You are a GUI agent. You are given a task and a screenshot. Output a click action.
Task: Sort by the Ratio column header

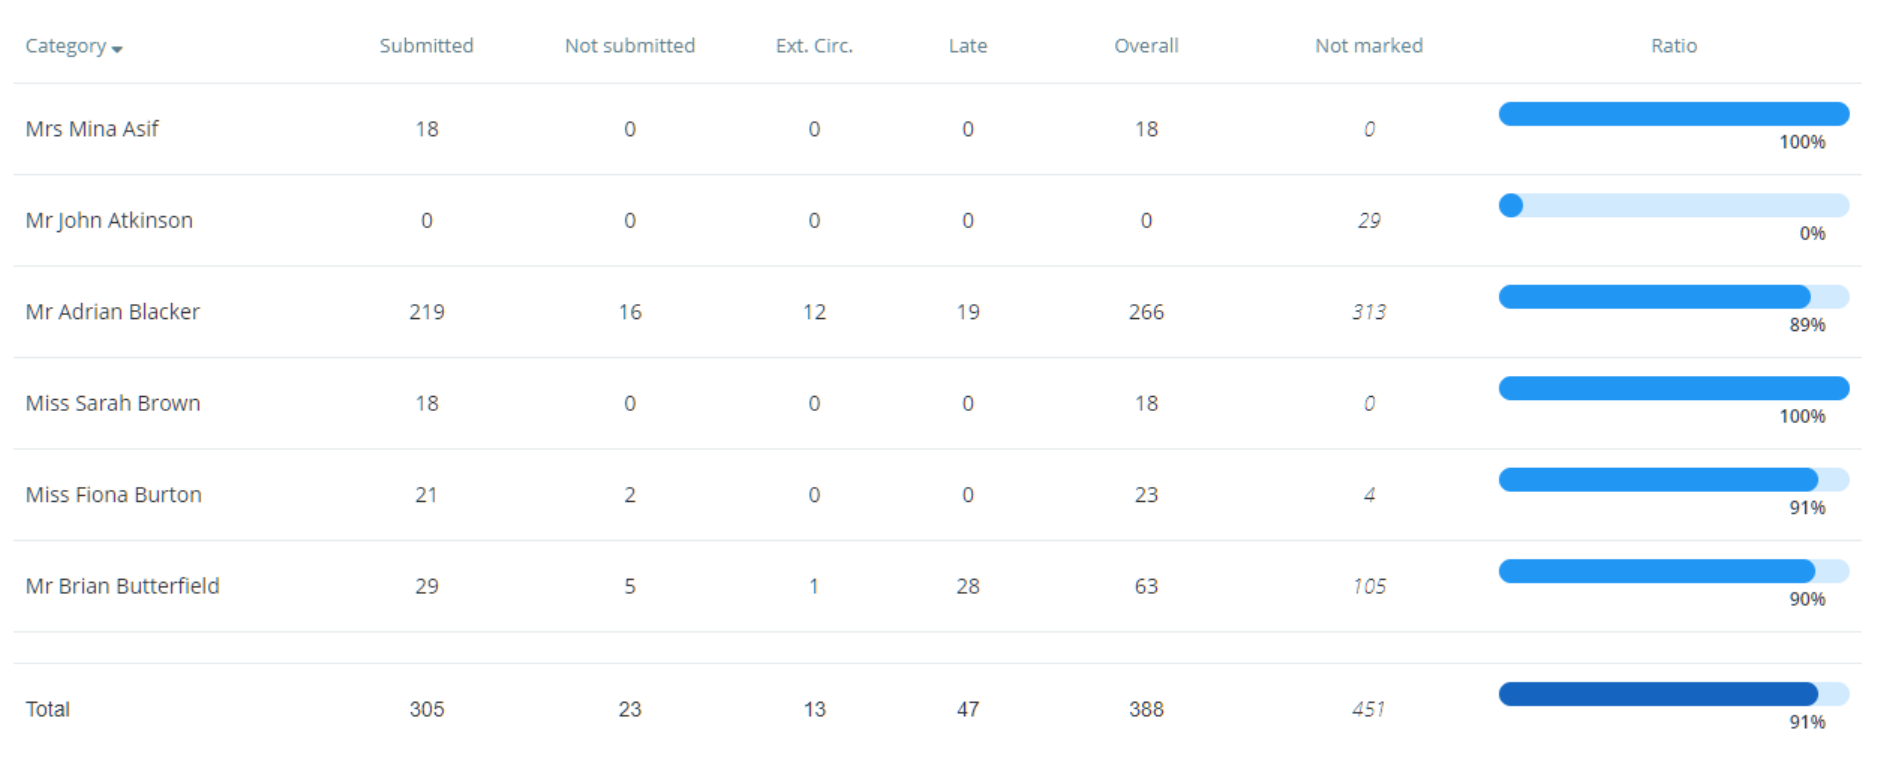[1673, 45]
